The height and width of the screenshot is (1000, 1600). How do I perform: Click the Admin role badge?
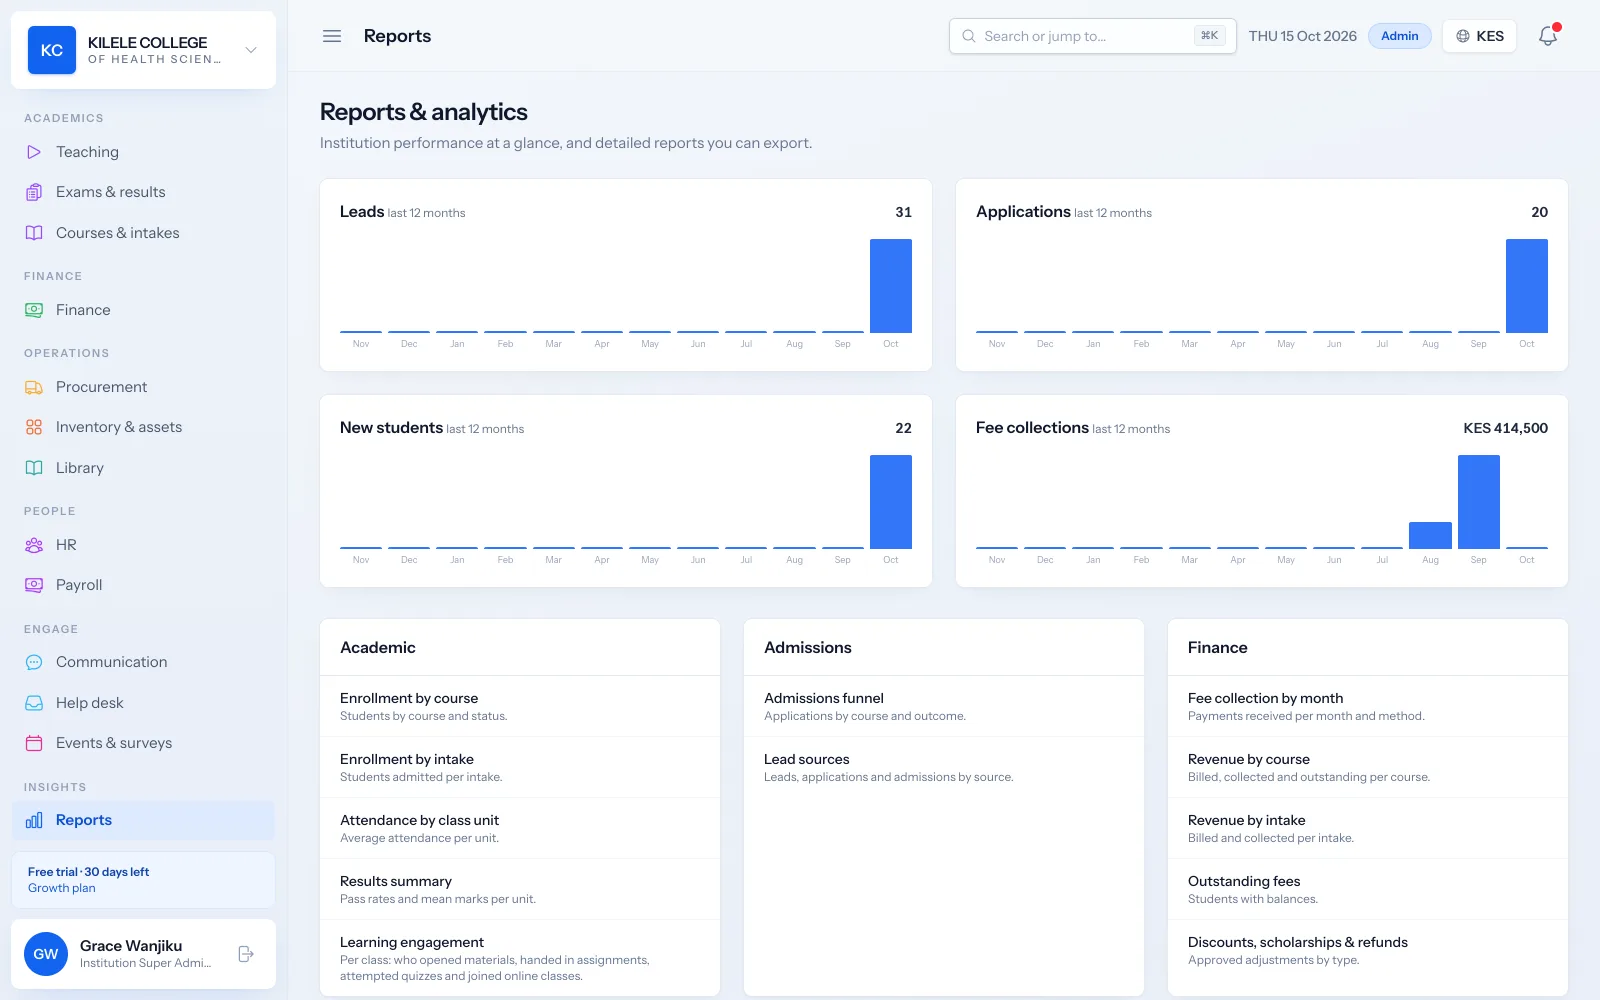[1400, 36]
